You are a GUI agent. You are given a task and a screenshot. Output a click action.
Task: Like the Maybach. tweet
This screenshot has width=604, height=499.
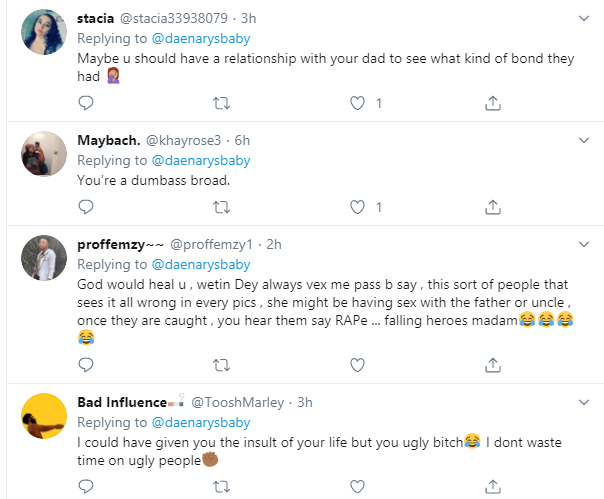click(356, 207)
